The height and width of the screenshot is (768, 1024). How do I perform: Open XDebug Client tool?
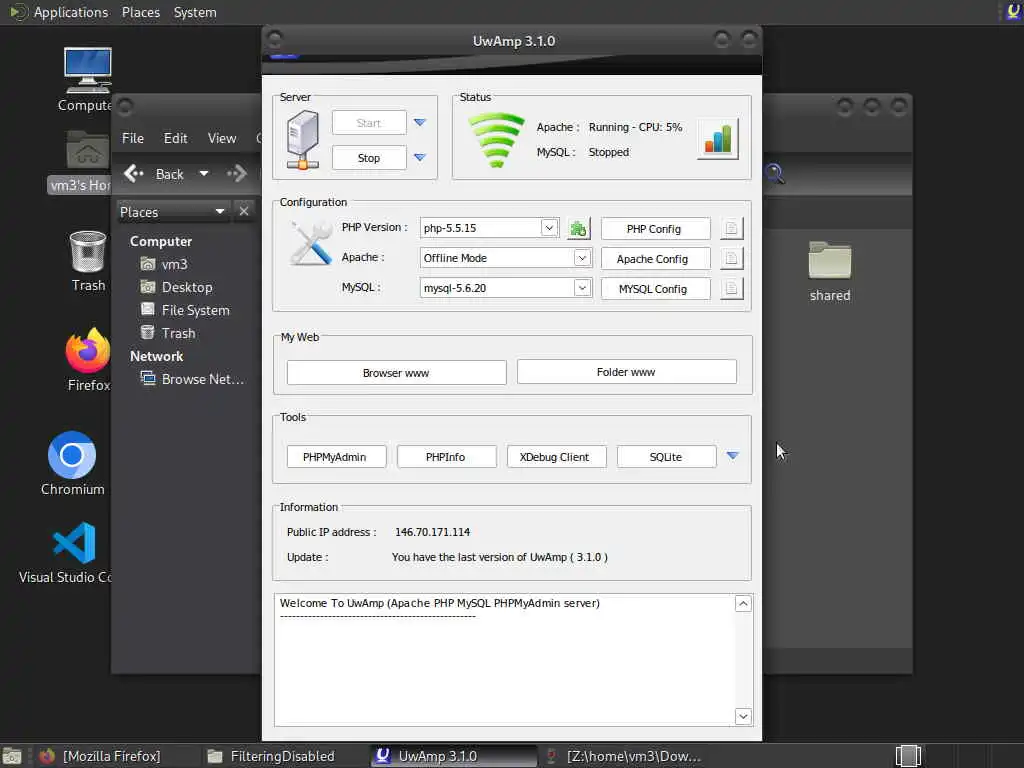(x=556, y=456)
